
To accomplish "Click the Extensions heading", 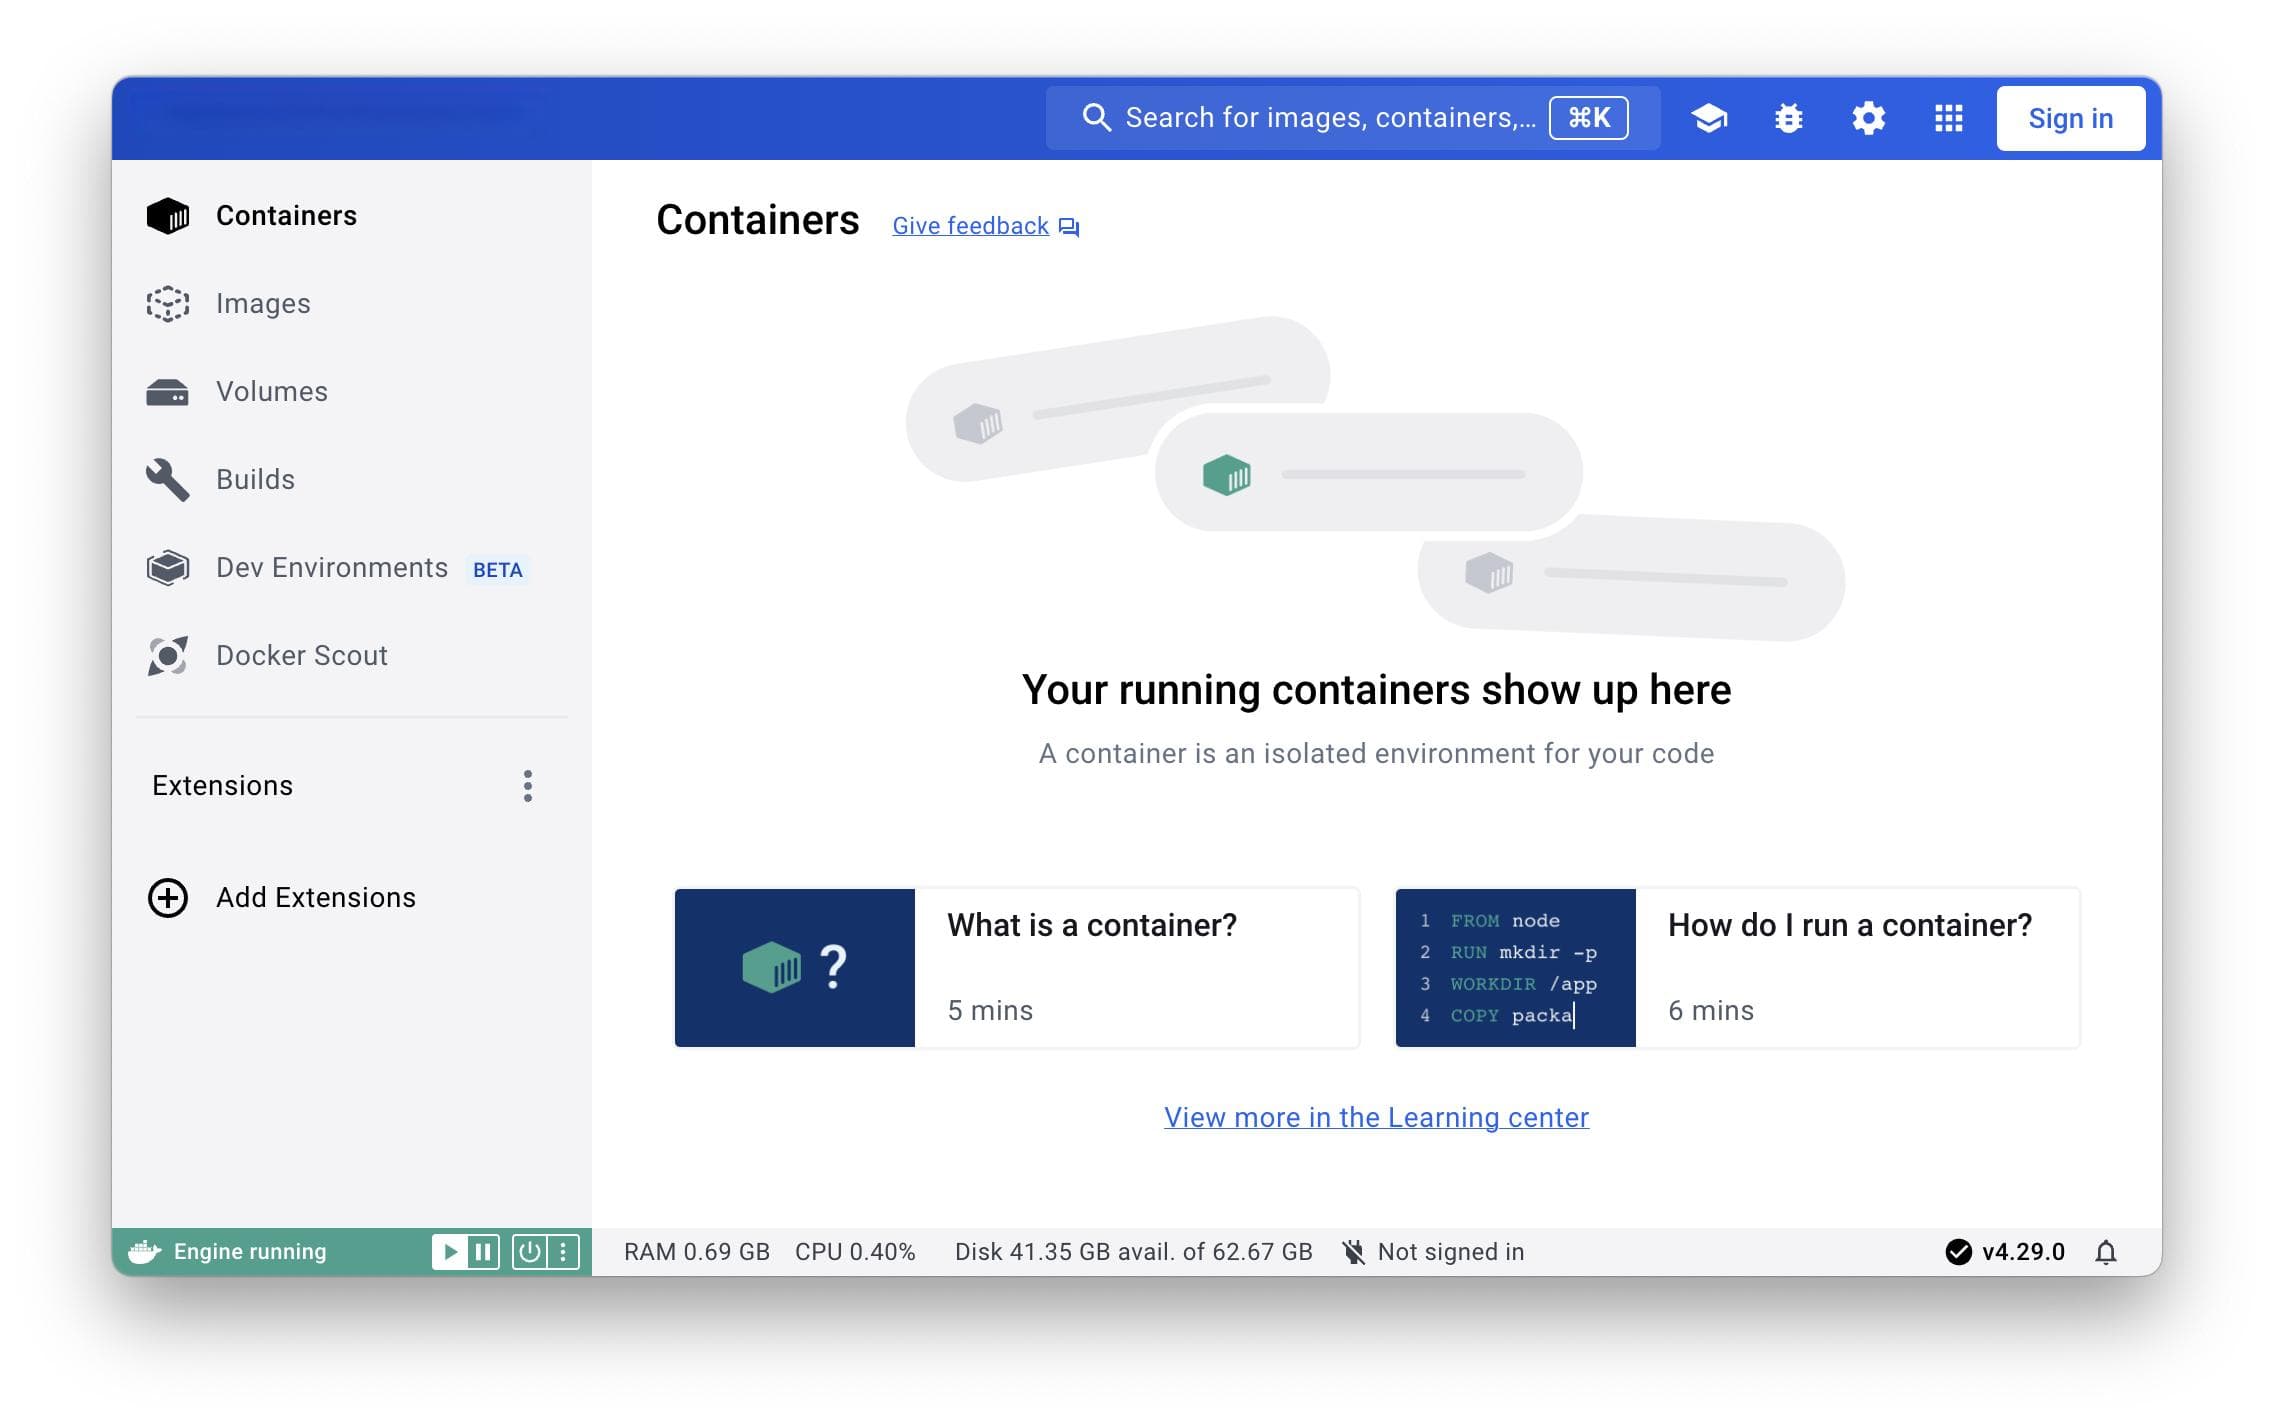I will pyautogui.click(x=223, y=786).
